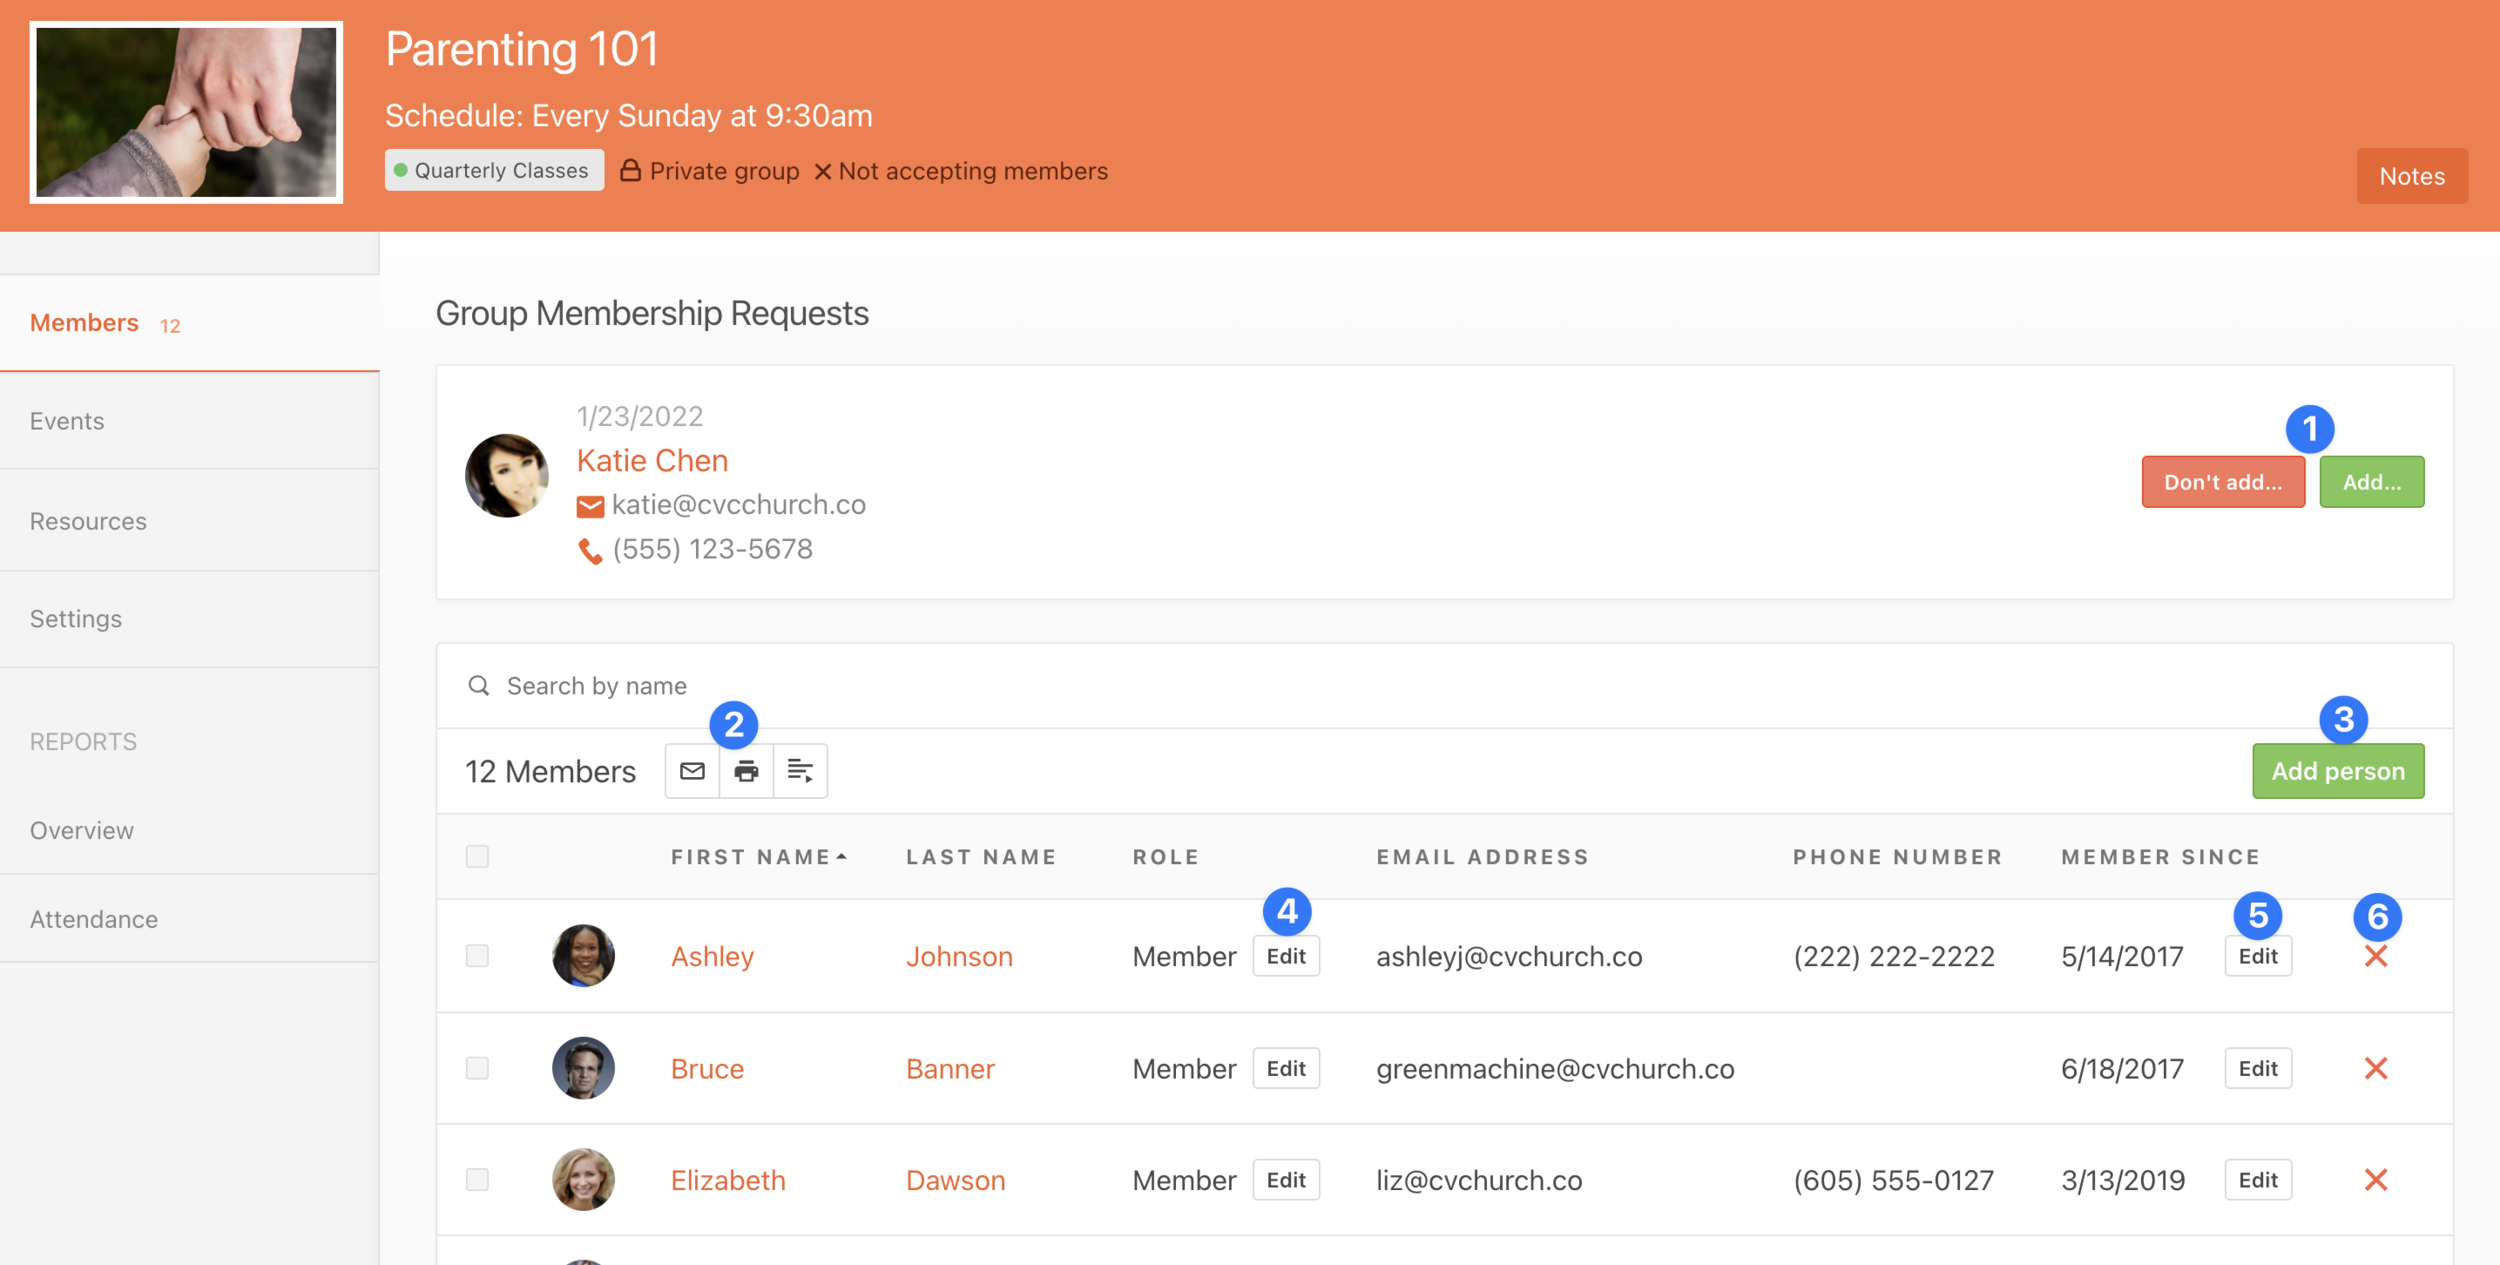Click the Add person button

click(x=2337, y=771)
